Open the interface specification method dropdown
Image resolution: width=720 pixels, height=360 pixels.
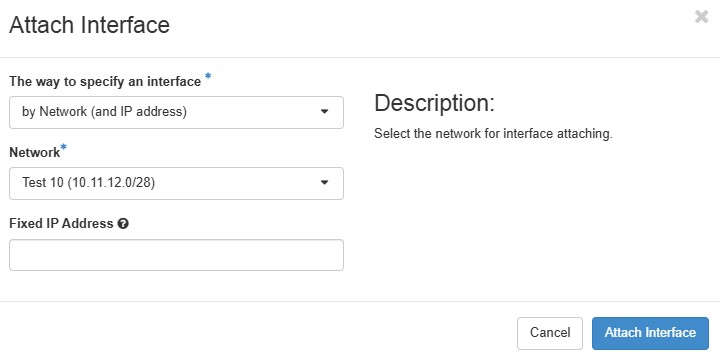click(x=176, y=112)
